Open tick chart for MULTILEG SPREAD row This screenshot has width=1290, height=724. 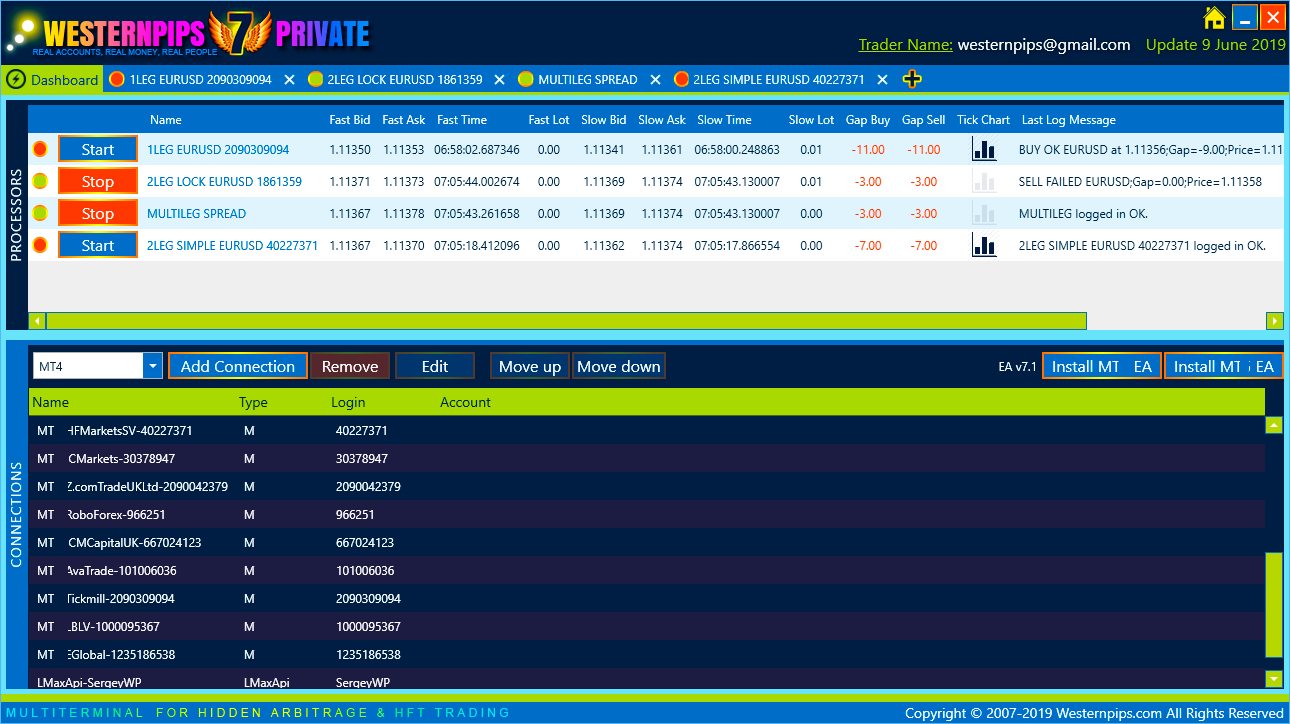(x=984, y=213)
